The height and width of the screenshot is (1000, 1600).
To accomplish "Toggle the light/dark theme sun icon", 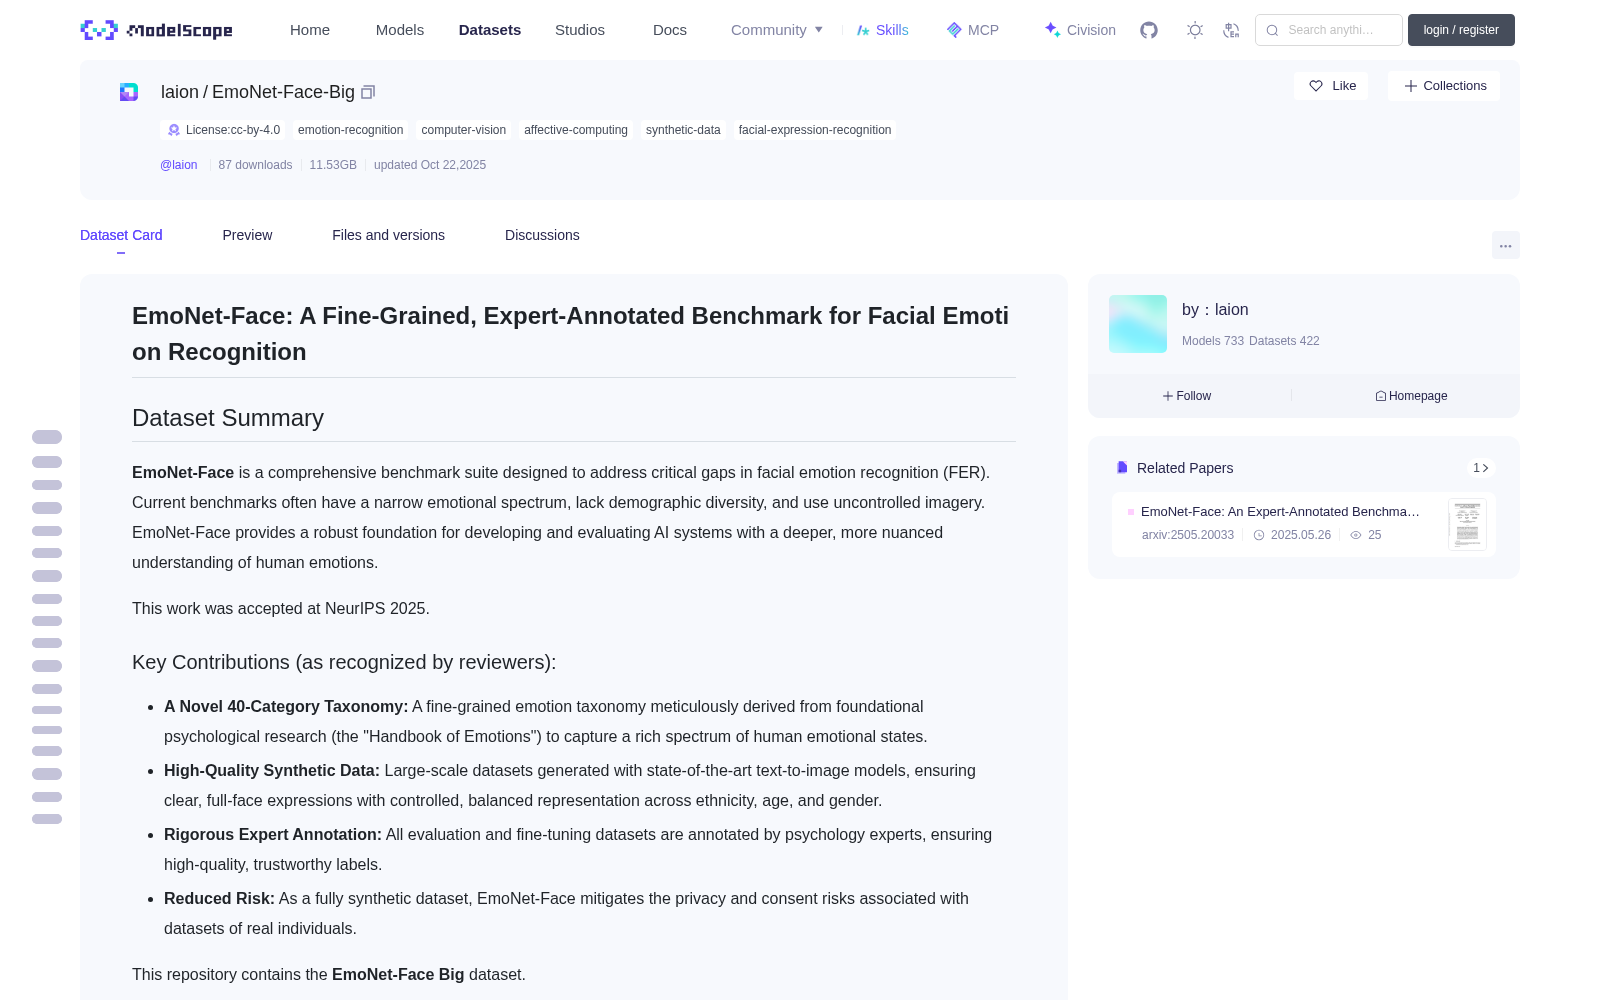I will tap(1195, 30).
